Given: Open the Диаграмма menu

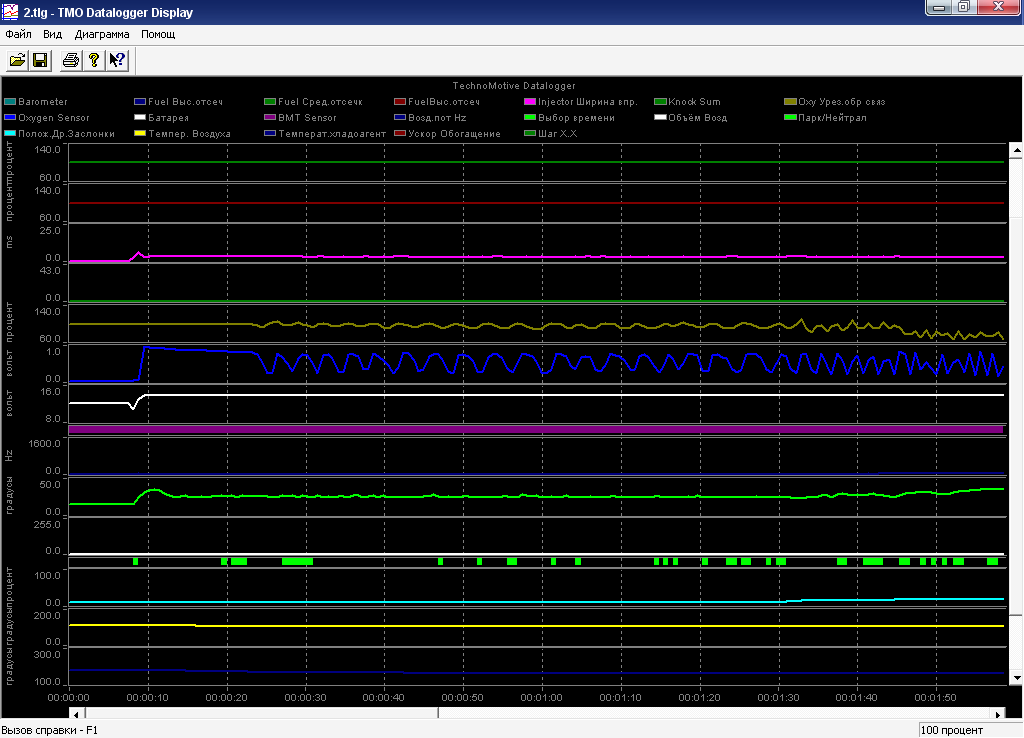Looking at the screenshot, I should point(101,34).
